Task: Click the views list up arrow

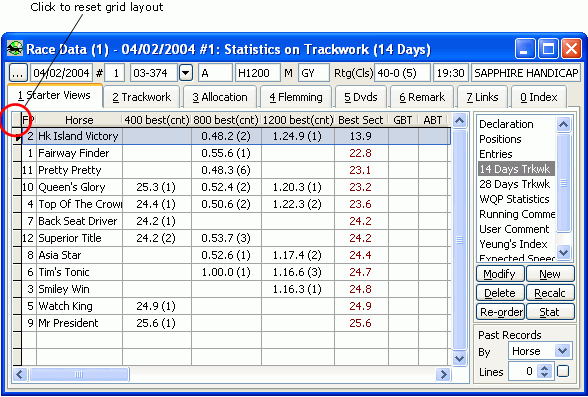Action: point(563,124)
